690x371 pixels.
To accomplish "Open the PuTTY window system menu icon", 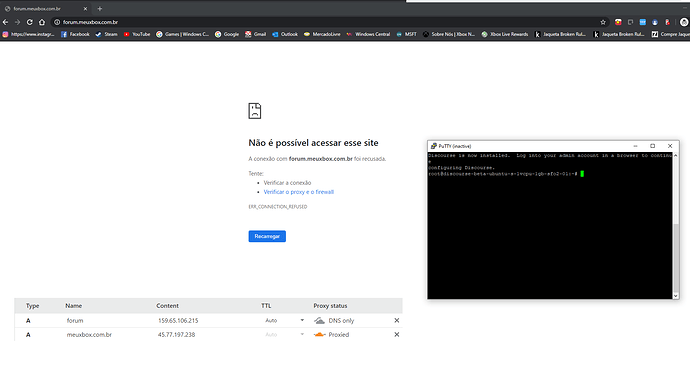I will [x=433, y=146].
